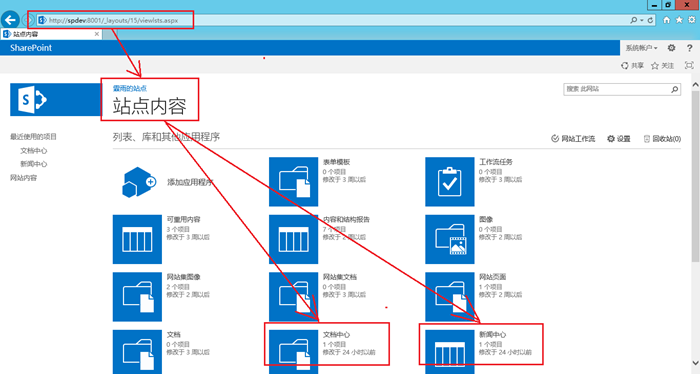The width and height of the screenshot is (700, 374).
Task: Click the 共享 share button
Action: (x=632, y=66)
